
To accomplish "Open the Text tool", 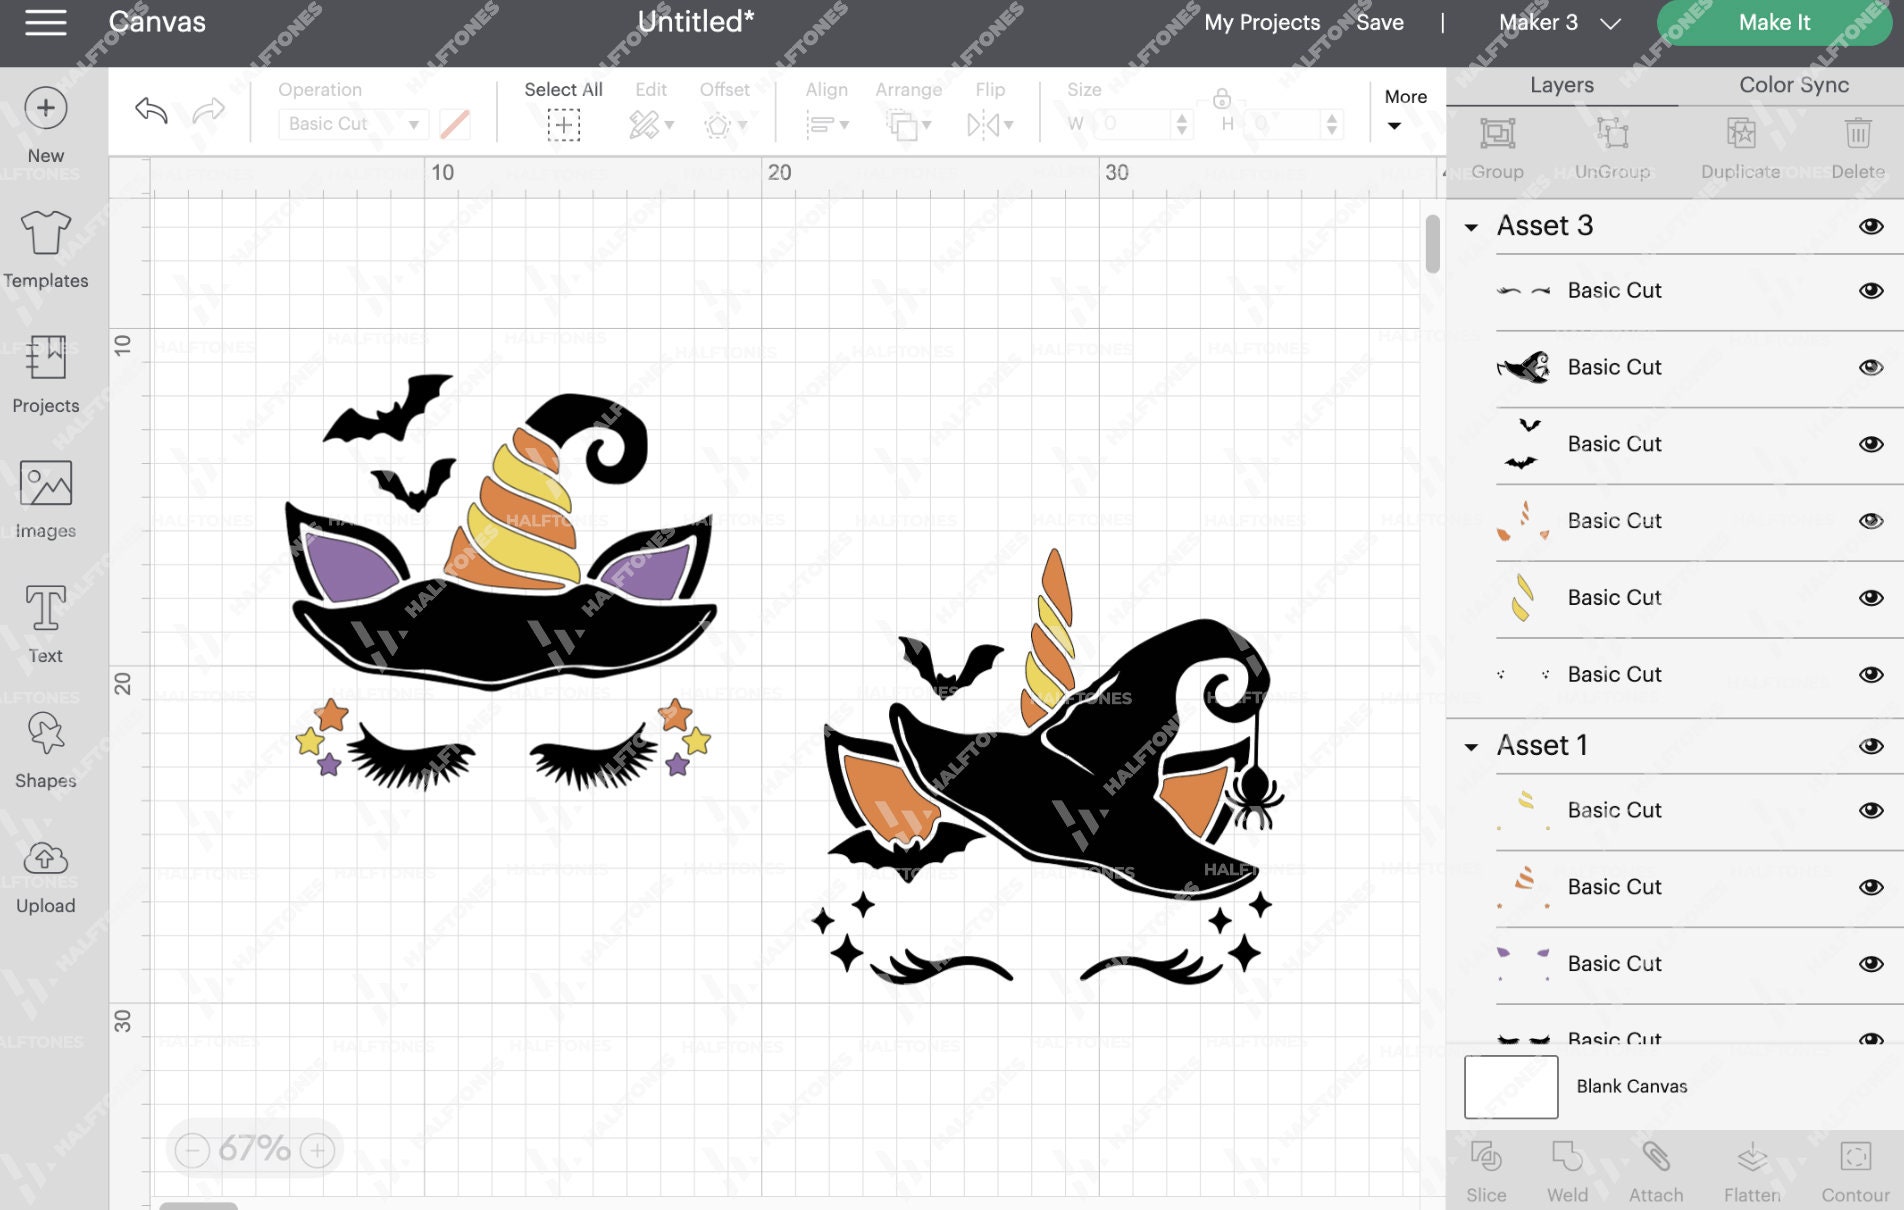I will [x=45, y=620].
